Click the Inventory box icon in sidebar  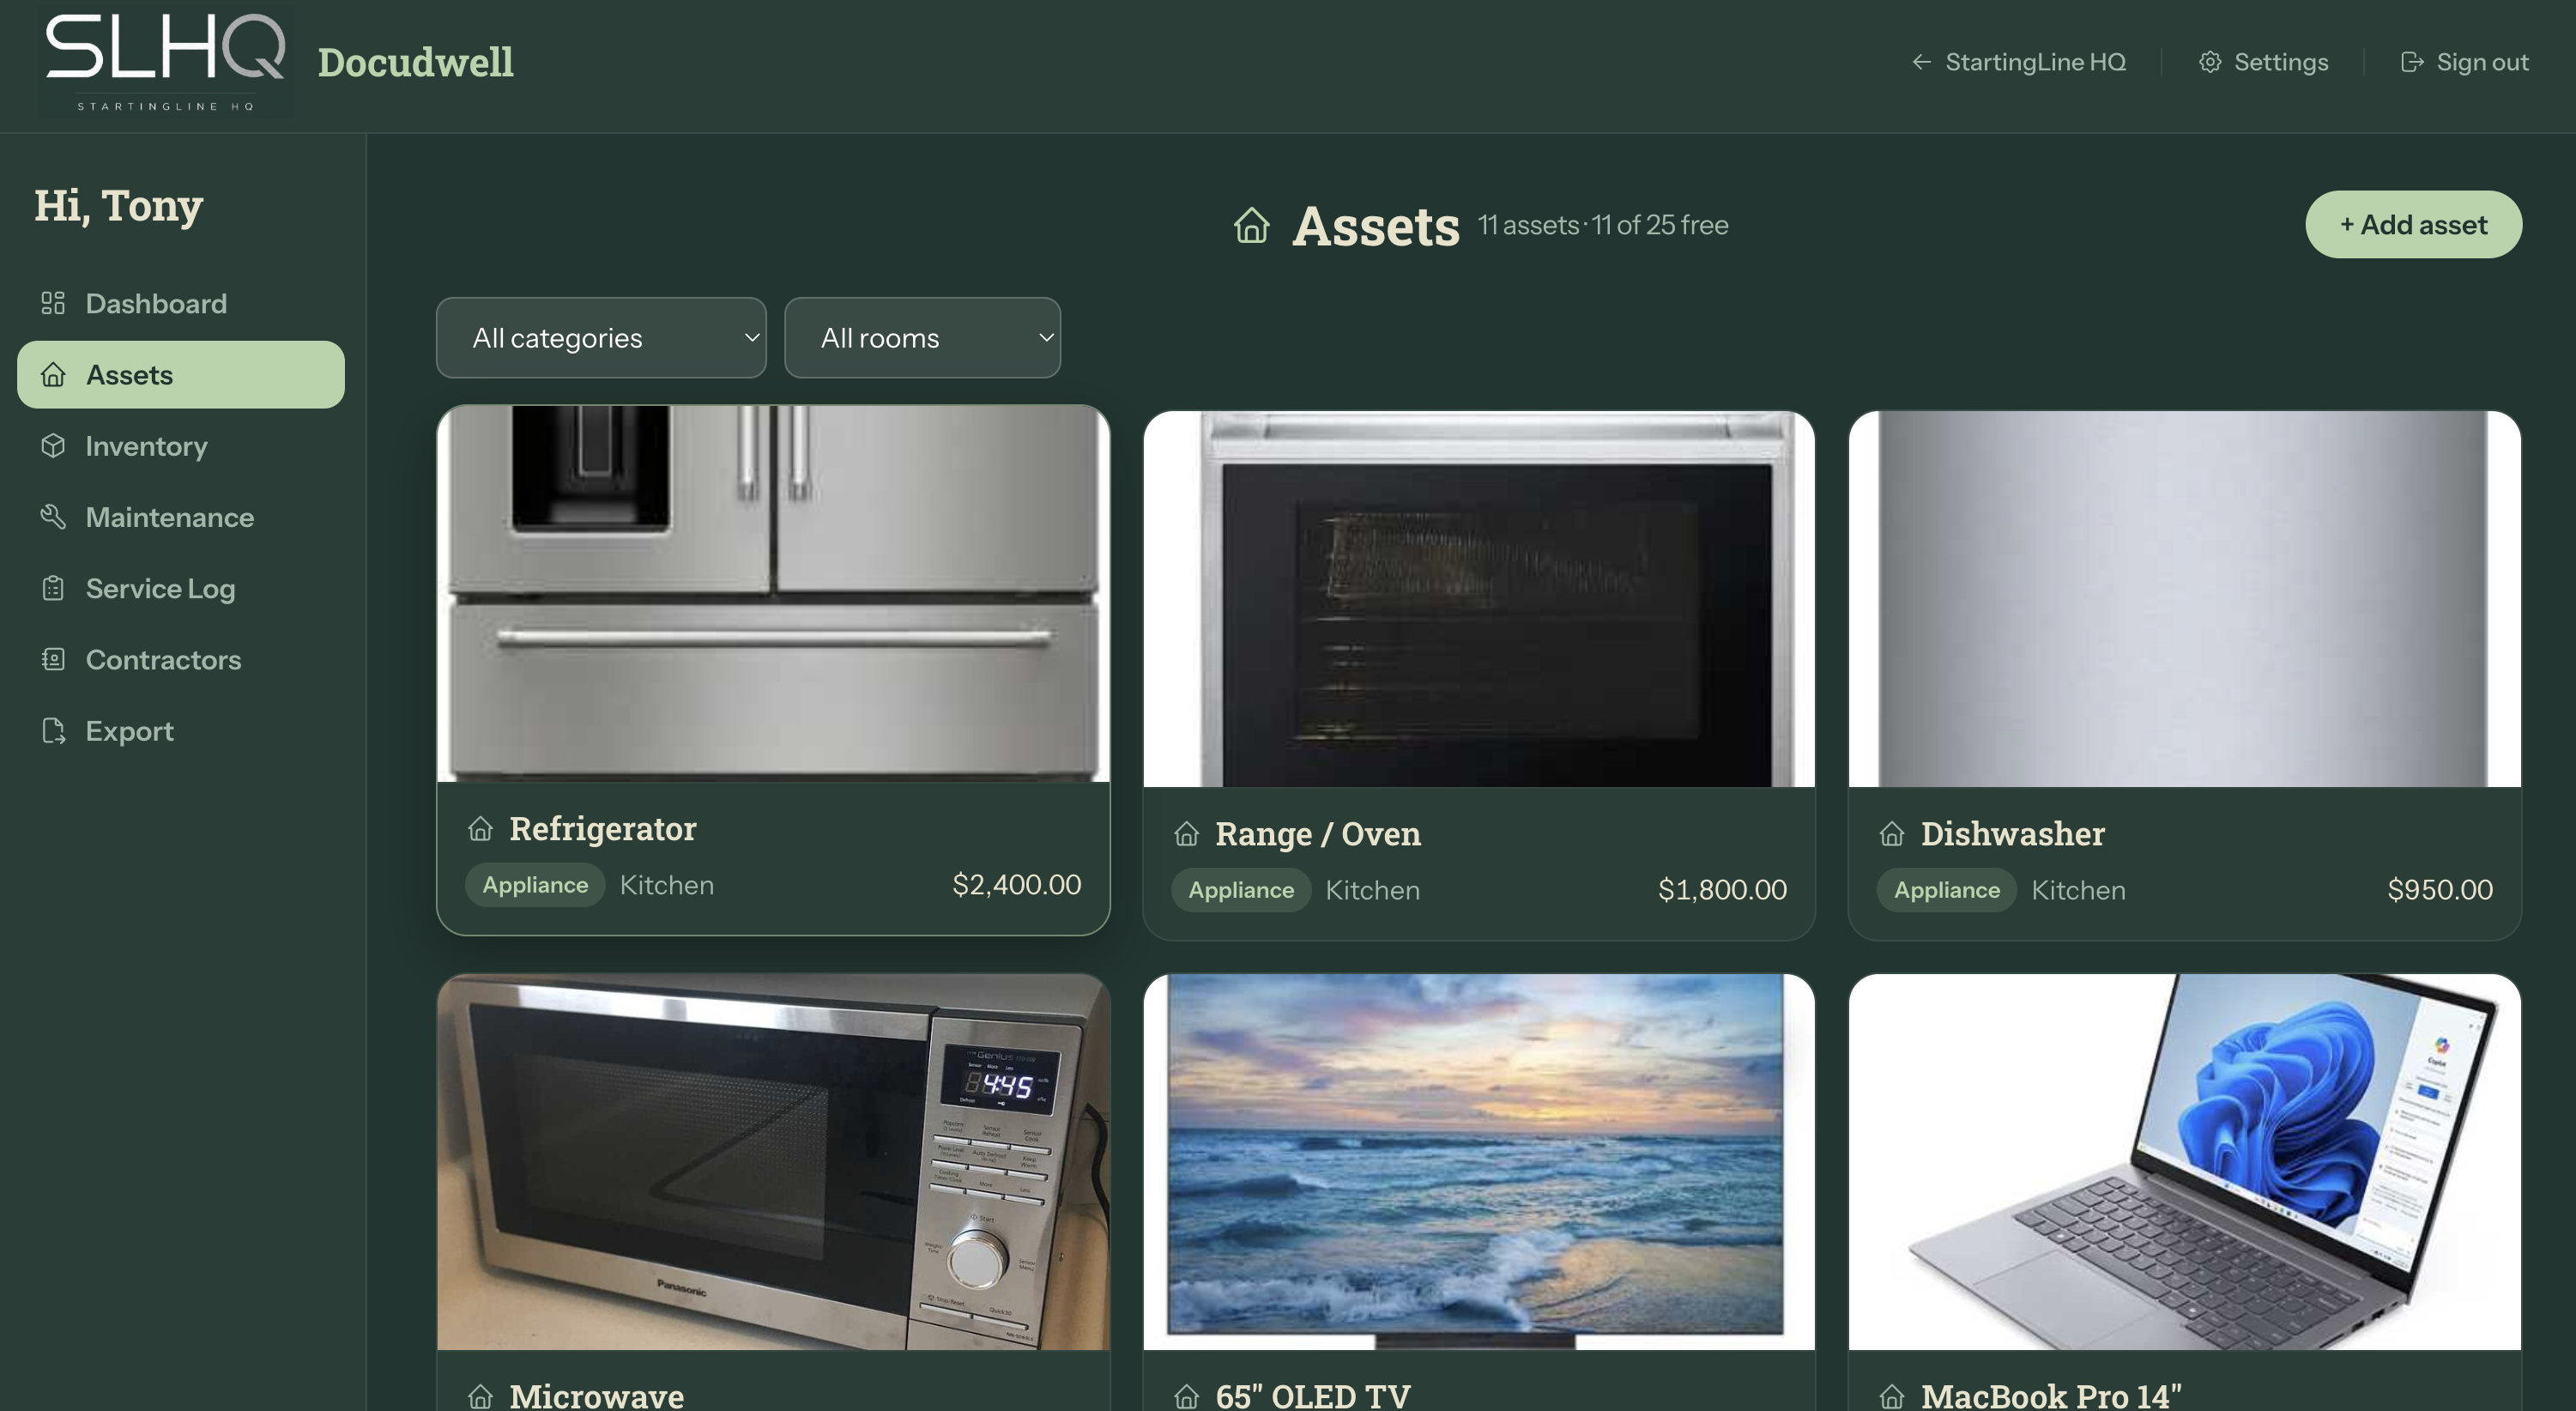click(x=53, y=446)
